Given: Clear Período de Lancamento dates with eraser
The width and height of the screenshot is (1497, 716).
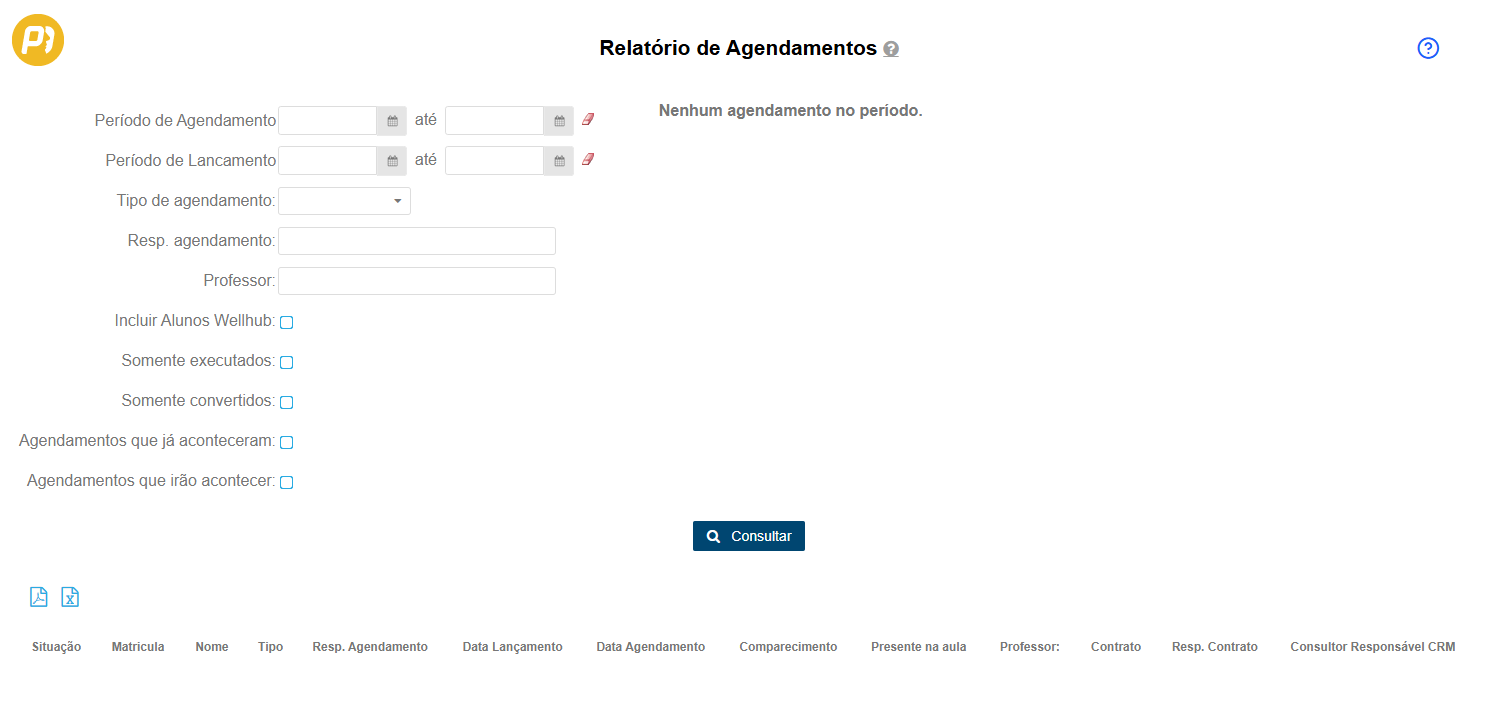Looking at the screenshot, I should coord(588,160).
